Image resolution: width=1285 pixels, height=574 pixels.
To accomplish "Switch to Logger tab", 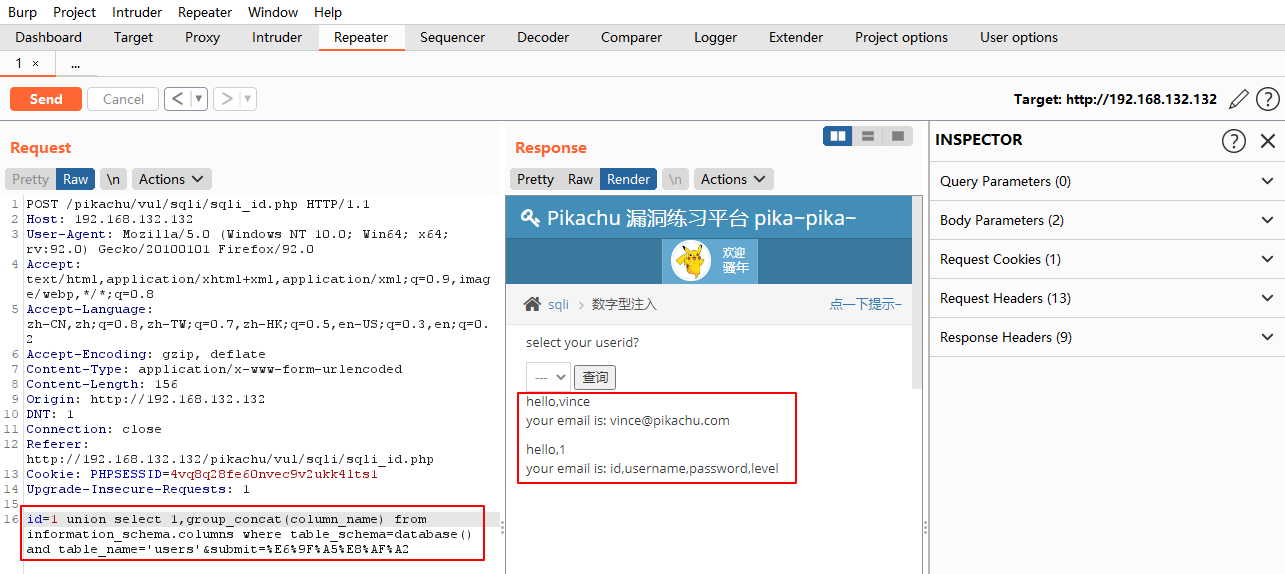I will pyautogui.click(x=716, y=37).
